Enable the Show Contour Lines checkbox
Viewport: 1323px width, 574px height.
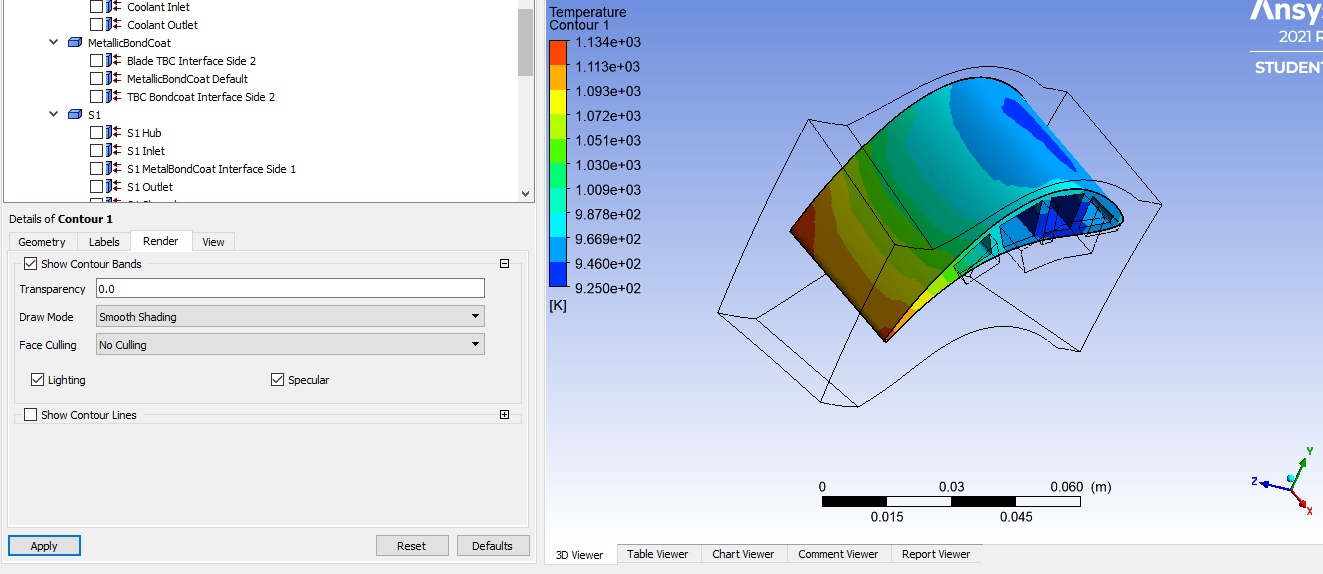(31, 415)
